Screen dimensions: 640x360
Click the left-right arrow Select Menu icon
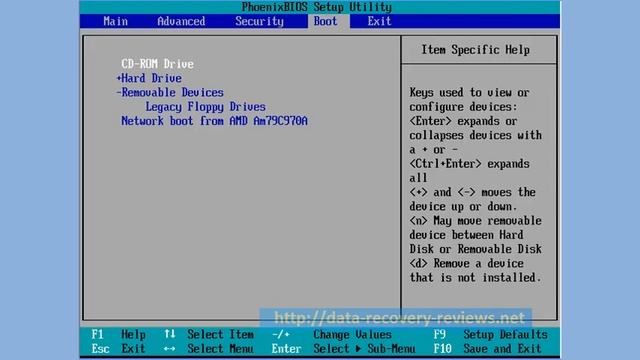tap(169, 349)
